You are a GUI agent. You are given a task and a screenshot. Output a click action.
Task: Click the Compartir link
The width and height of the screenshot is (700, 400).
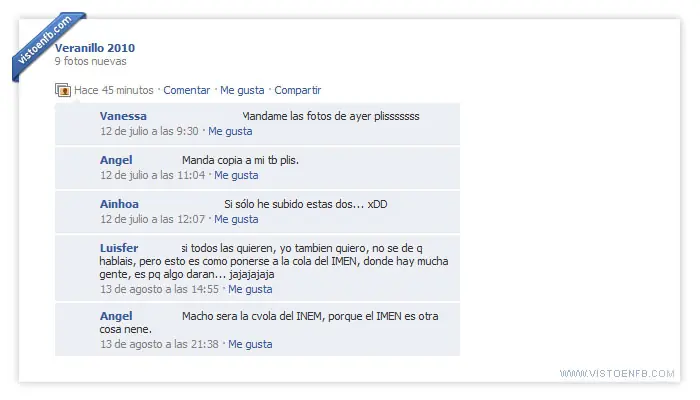click(x=298, y=90)
